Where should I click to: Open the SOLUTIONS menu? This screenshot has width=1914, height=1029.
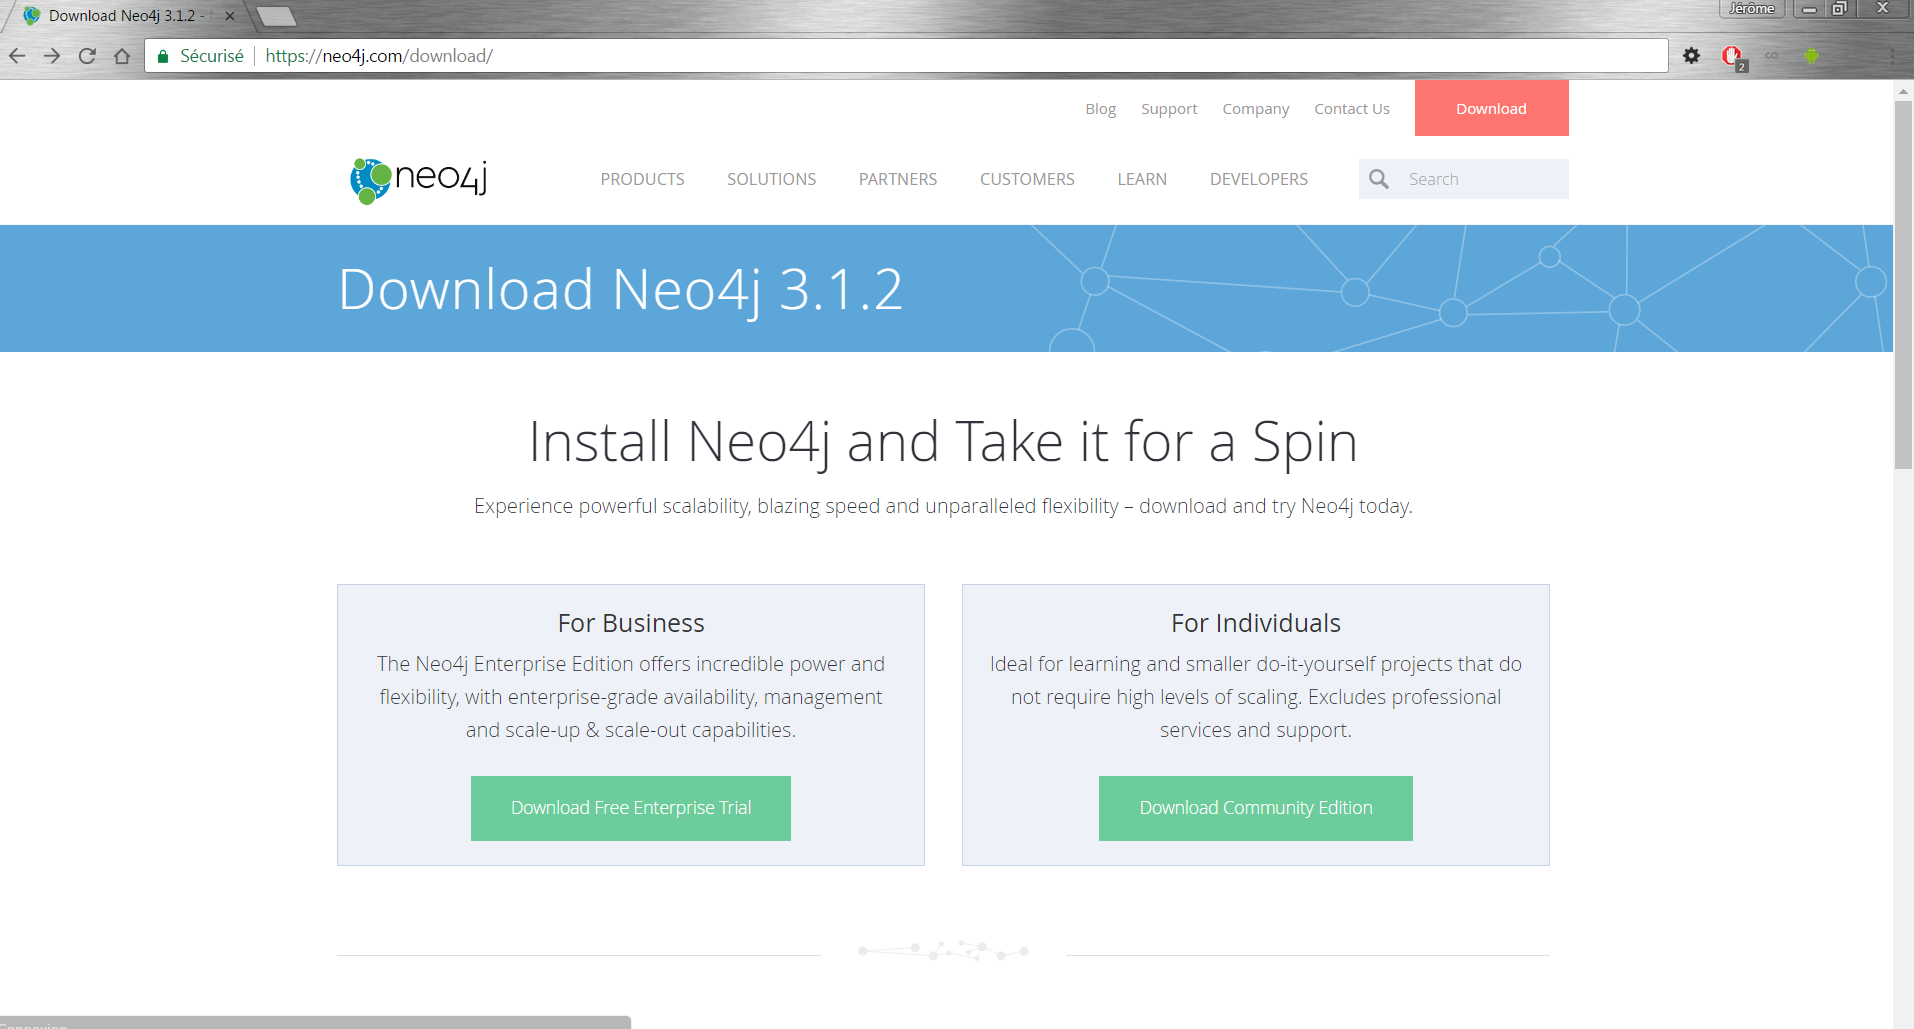click(771, 179)
